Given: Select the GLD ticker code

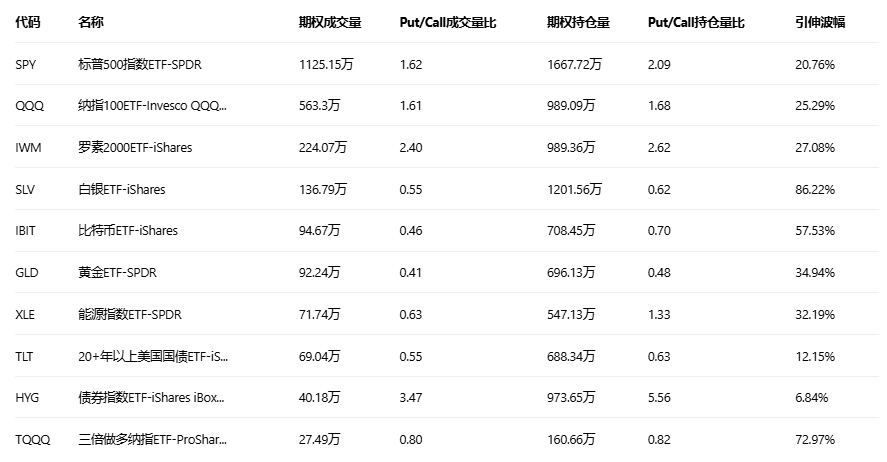Looking at the screenshot, I should click(27, 273).
